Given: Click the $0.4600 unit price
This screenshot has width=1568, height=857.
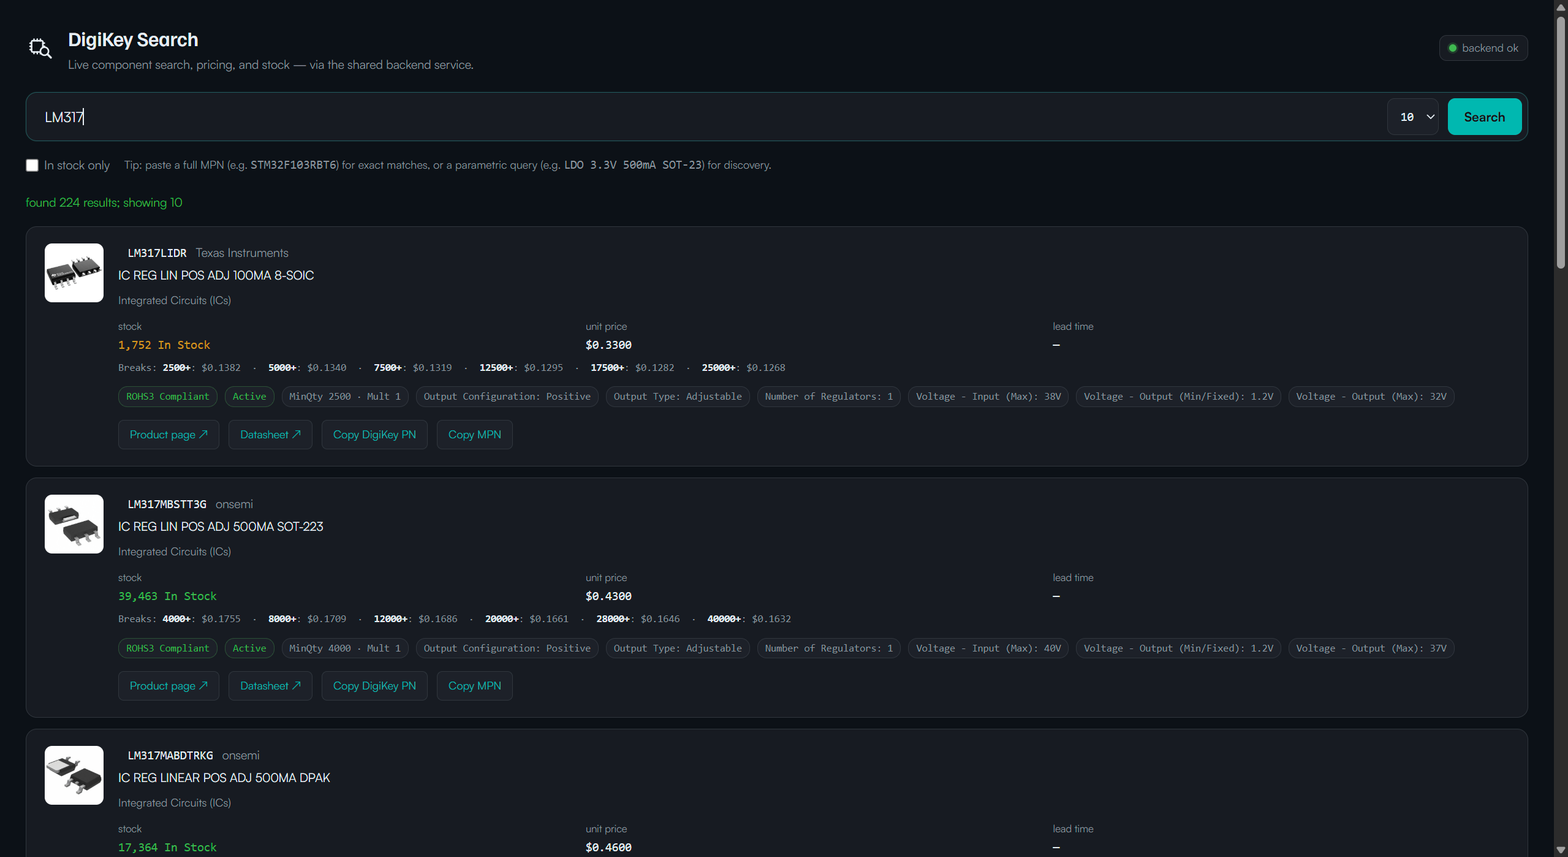Looking at the screenshot, I should 609,847.
